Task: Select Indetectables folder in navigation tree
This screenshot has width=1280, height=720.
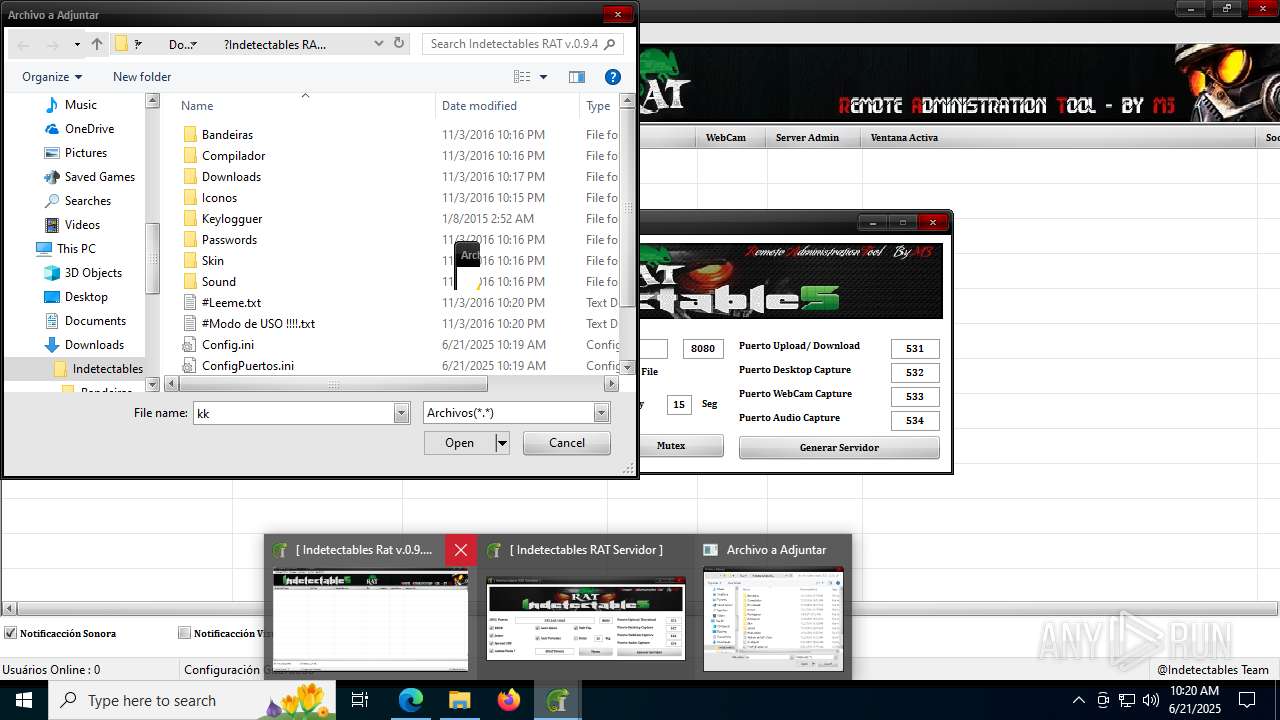Action: [x=107, y=368]
